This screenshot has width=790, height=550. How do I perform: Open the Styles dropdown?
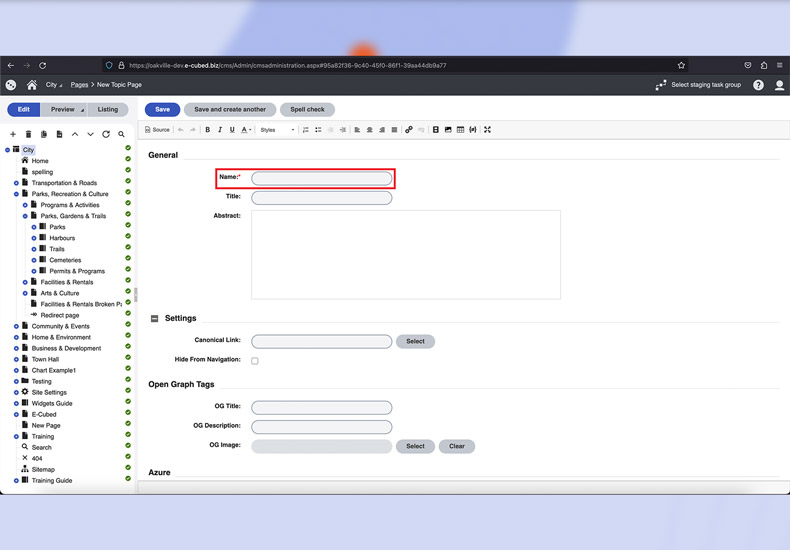[277, 130]
